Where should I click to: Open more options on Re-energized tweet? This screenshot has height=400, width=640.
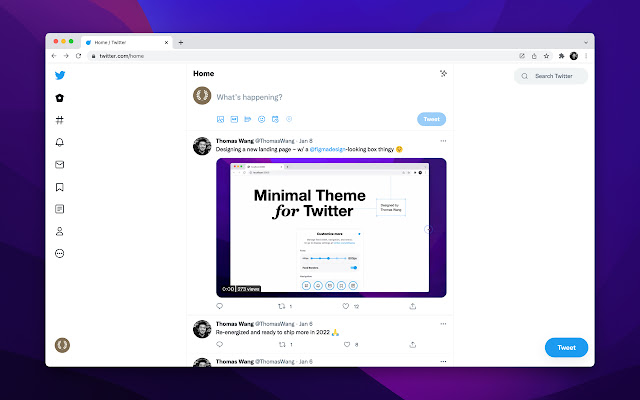[x=443, y=324]
